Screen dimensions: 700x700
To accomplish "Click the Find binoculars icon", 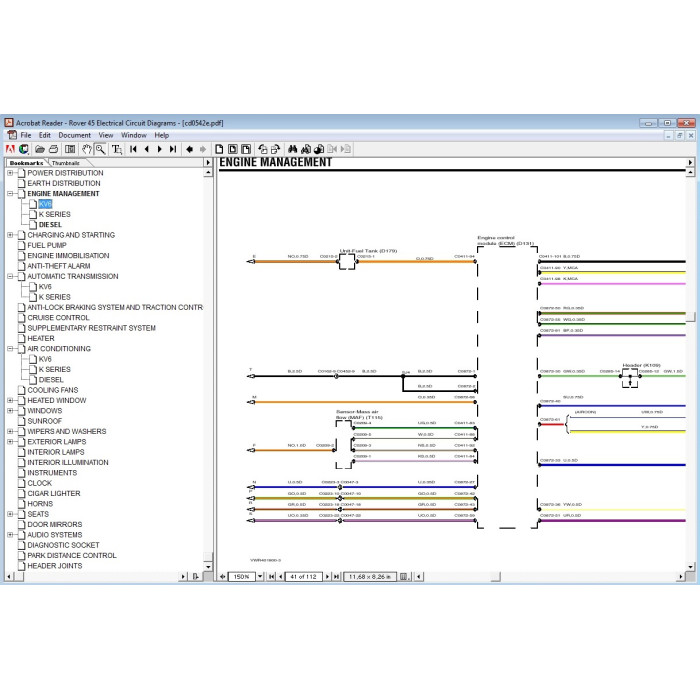I will click(x=292, y=149).
